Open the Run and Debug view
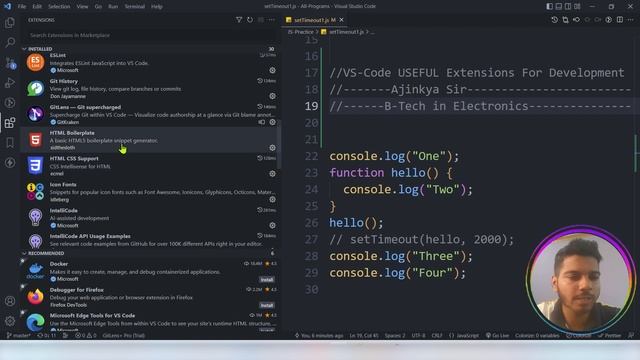The height and width of the screenshot is (360, 640). (10, 83)
